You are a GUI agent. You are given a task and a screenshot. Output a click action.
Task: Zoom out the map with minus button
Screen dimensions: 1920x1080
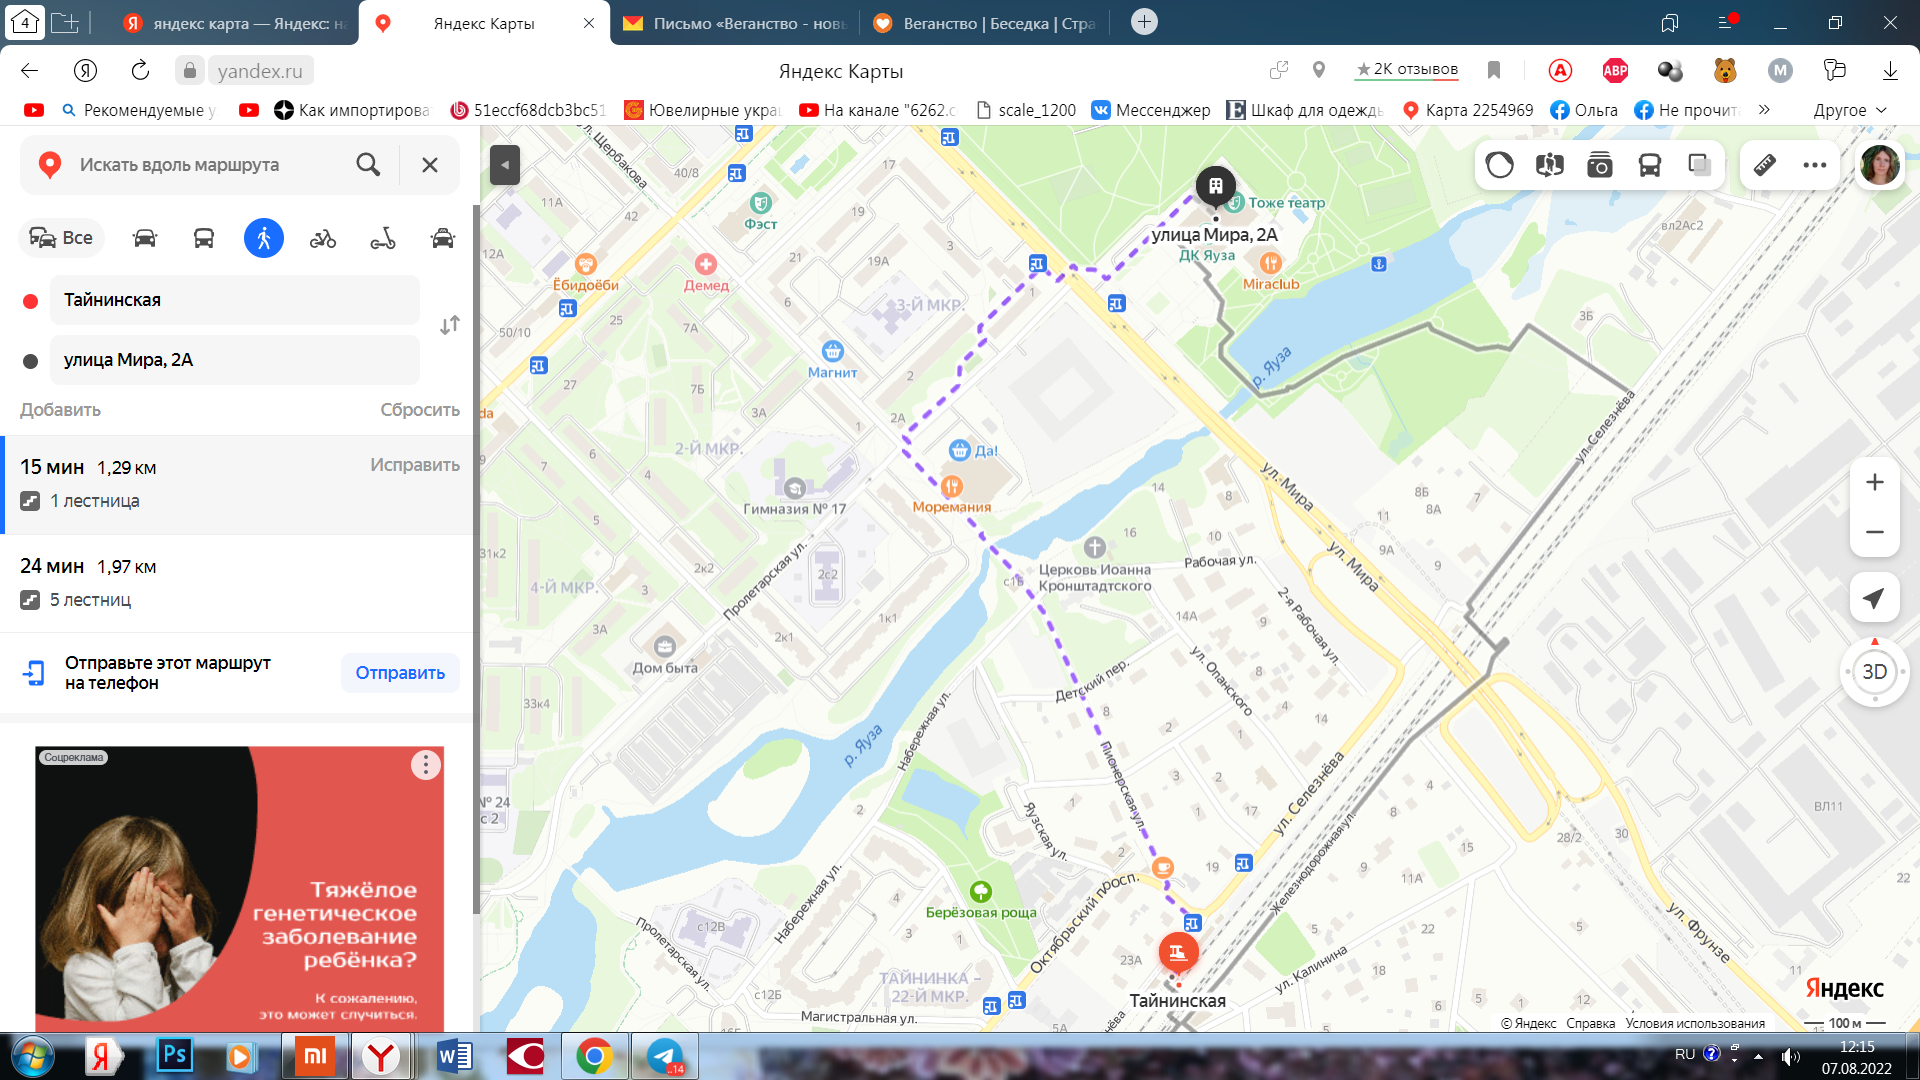click(x=1875, y=532)
